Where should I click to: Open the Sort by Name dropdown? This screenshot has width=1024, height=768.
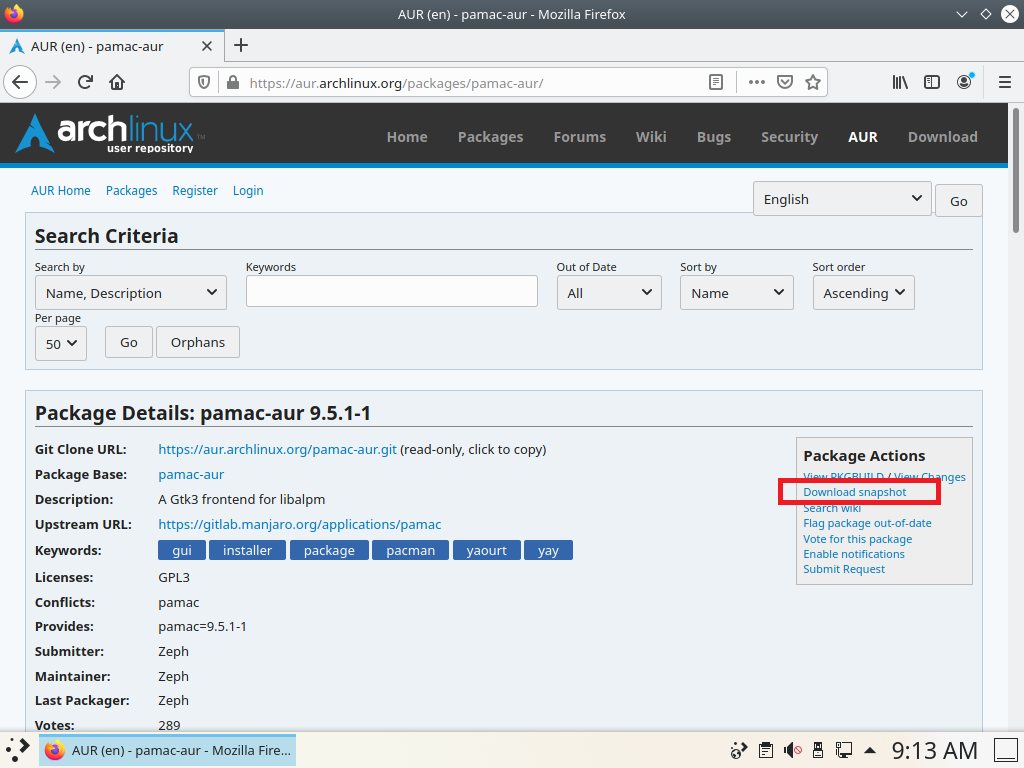[737, 293]
